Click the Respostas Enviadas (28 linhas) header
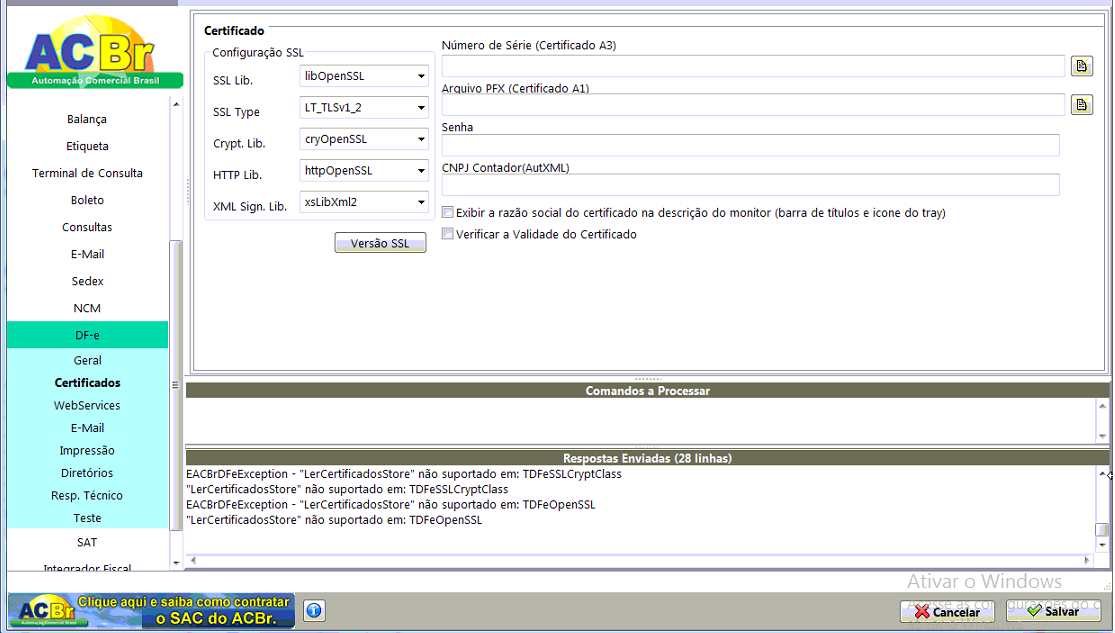 (x=647, y=458)
